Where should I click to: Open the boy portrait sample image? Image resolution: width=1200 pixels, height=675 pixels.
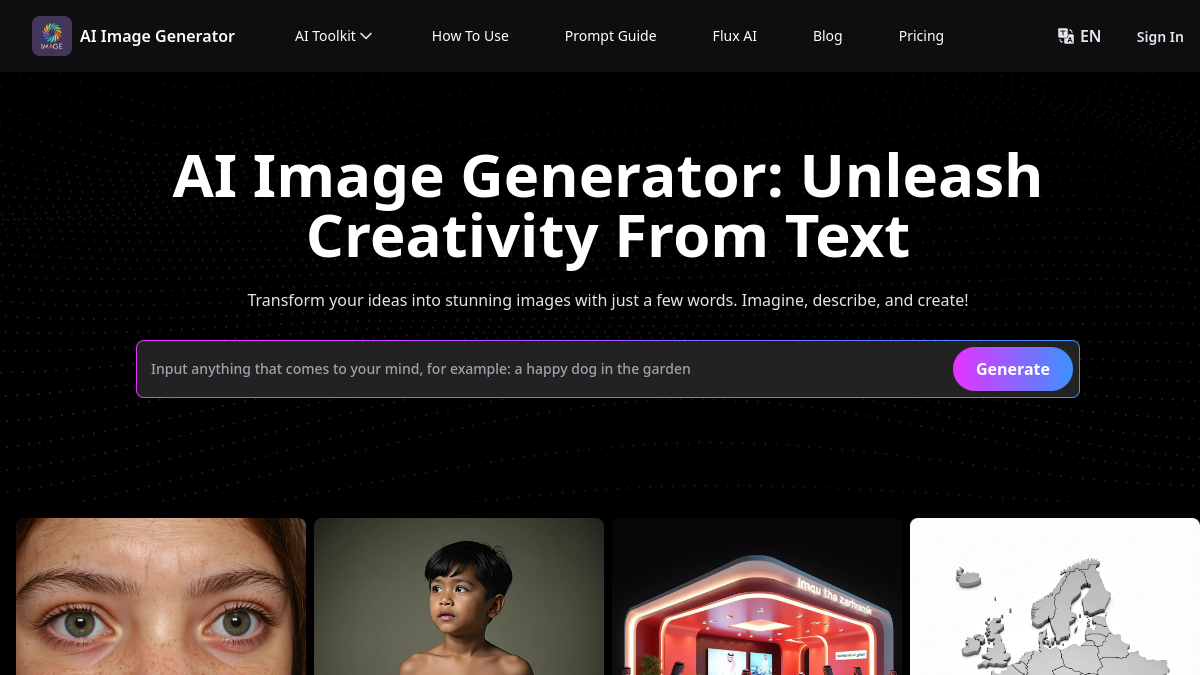tap(459, 596)
